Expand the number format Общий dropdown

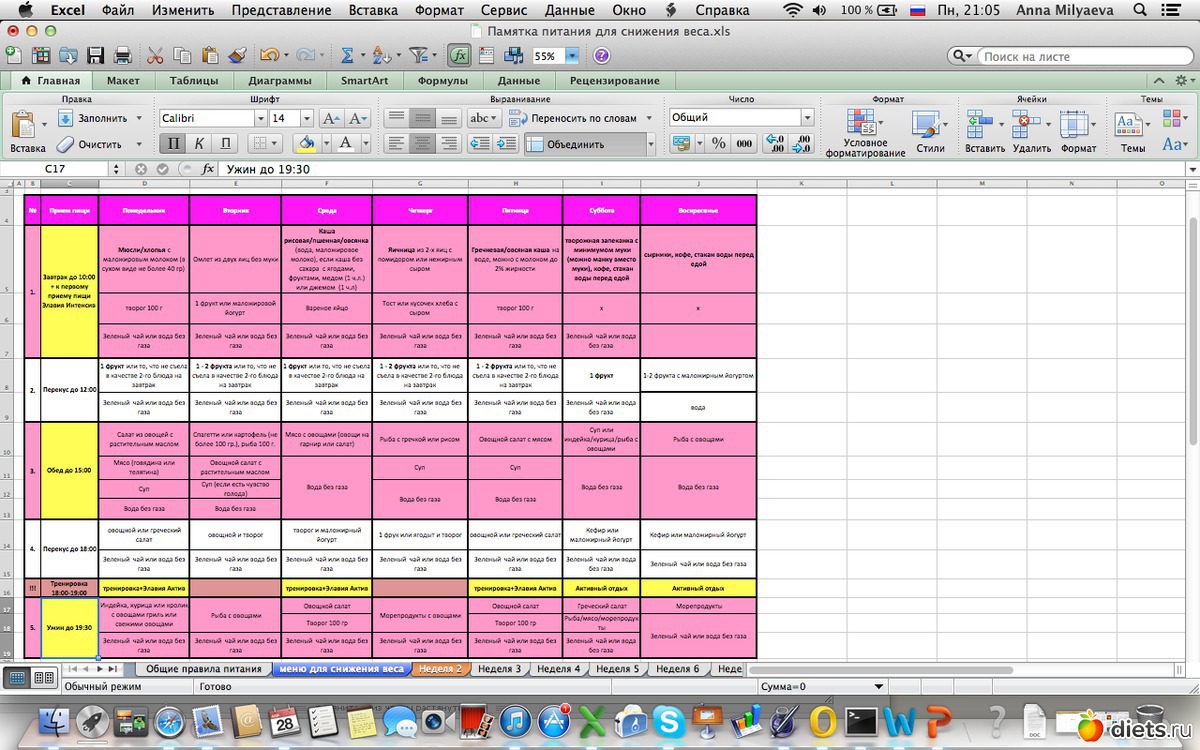(x=807, y=118)
